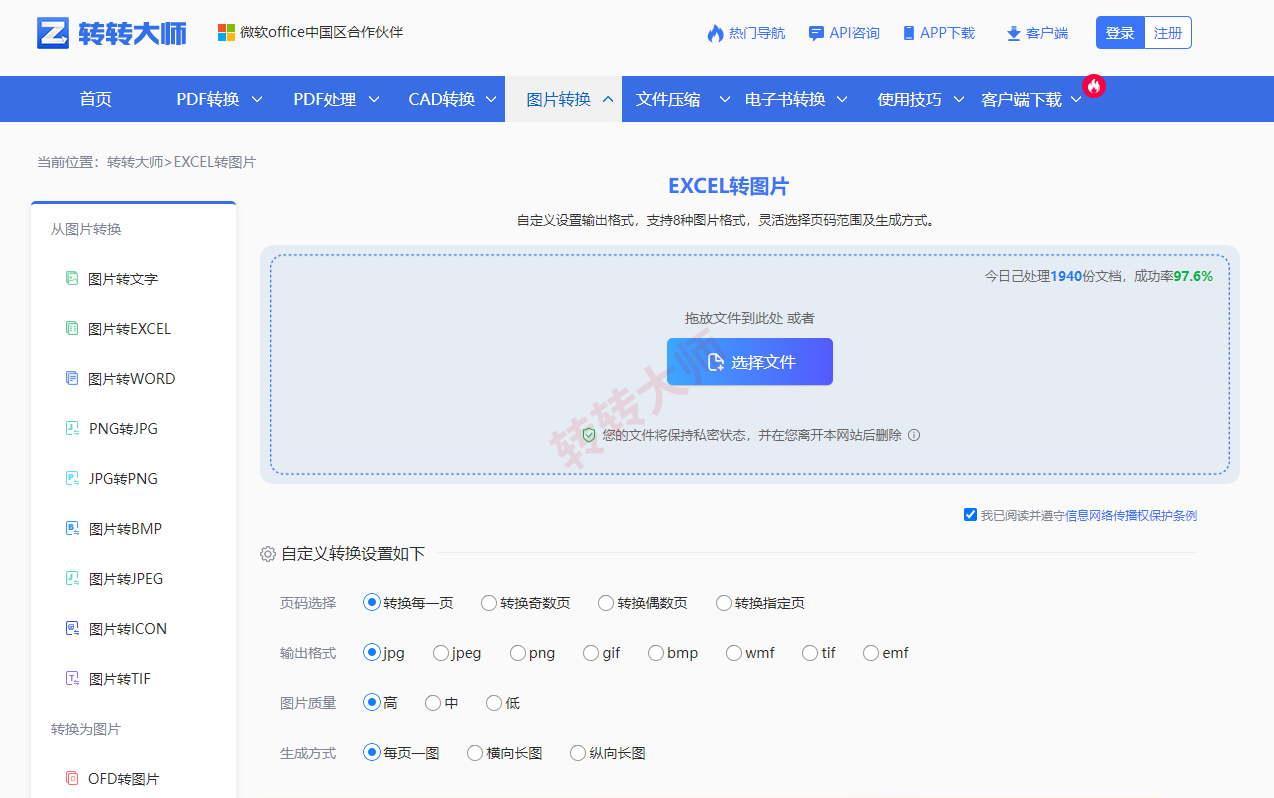The height and width of the screenshot is (798, 1274).
Task: Open the 电子书转换 menu item
Action: 785,99
